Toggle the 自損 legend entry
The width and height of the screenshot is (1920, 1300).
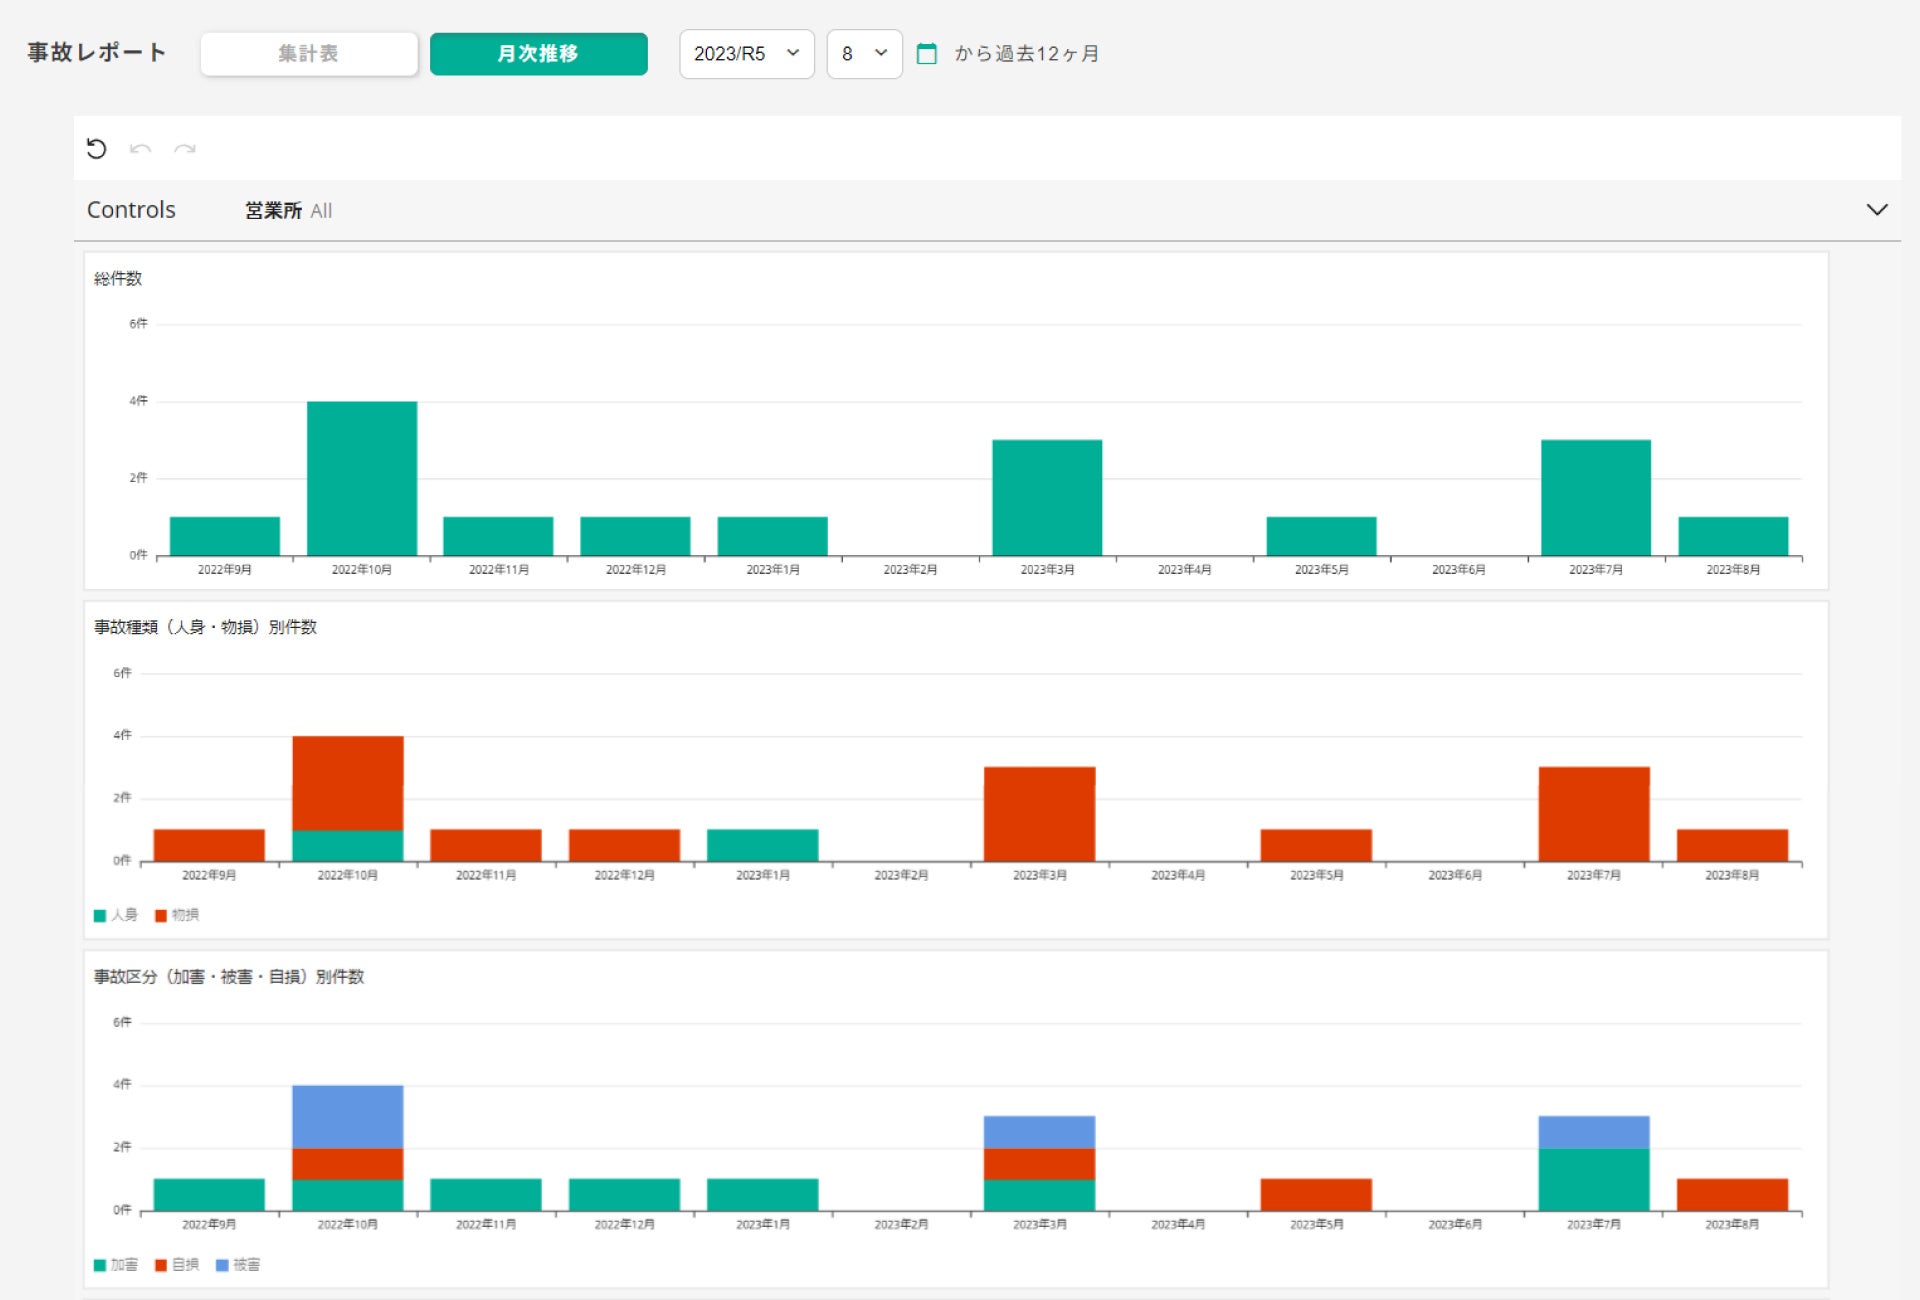coord(177,1265)
